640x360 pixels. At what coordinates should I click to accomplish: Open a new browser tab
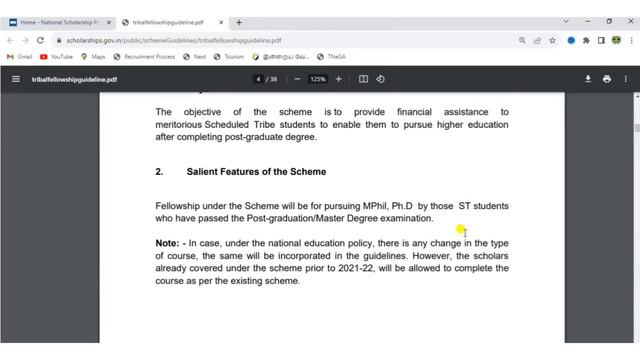(239, 22)
